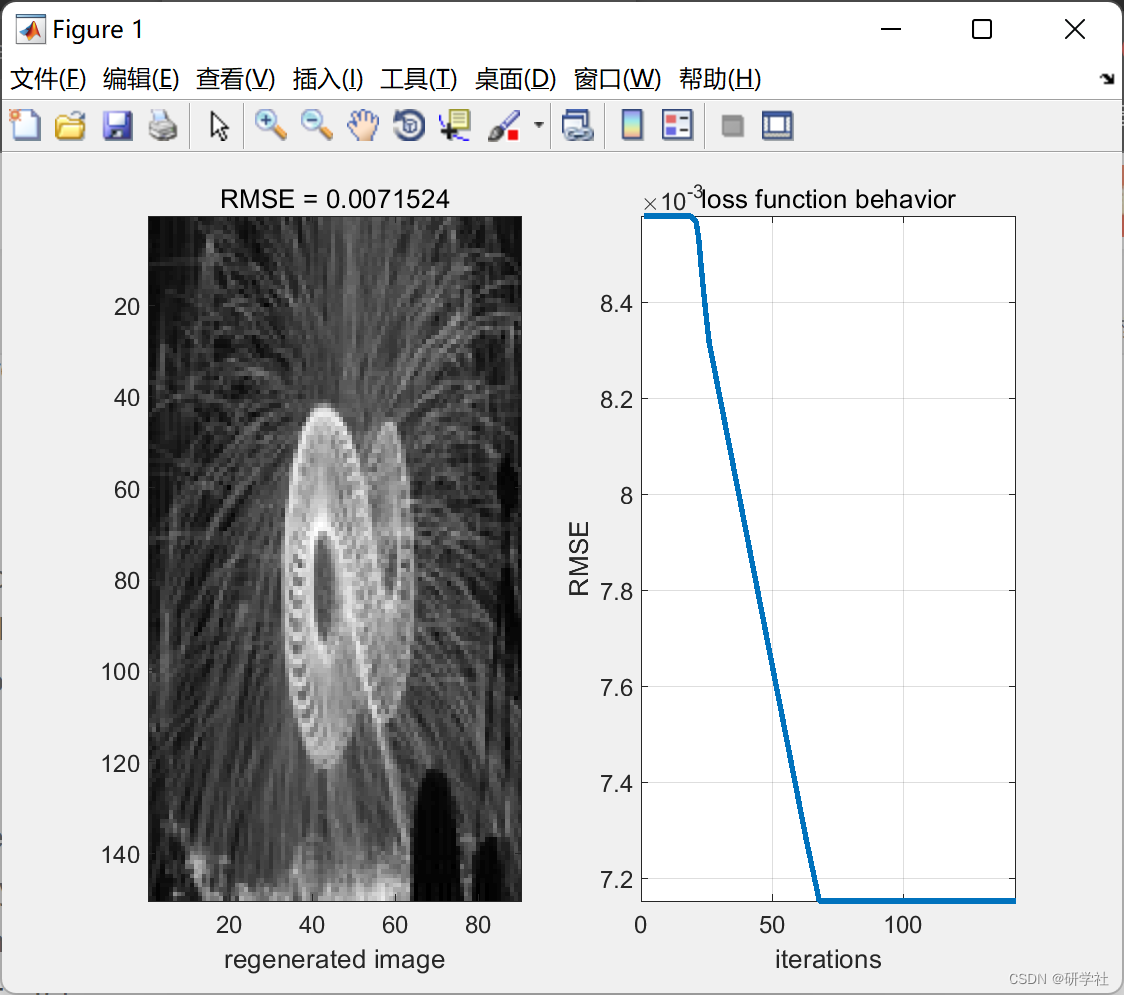Select the Data Cursor tool

tap(455, 125)
